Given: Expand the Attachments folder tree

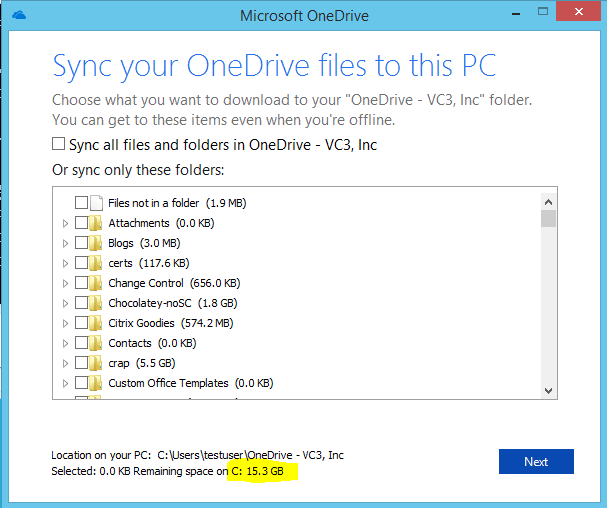Looking at the screenshot, I should 65,223.
